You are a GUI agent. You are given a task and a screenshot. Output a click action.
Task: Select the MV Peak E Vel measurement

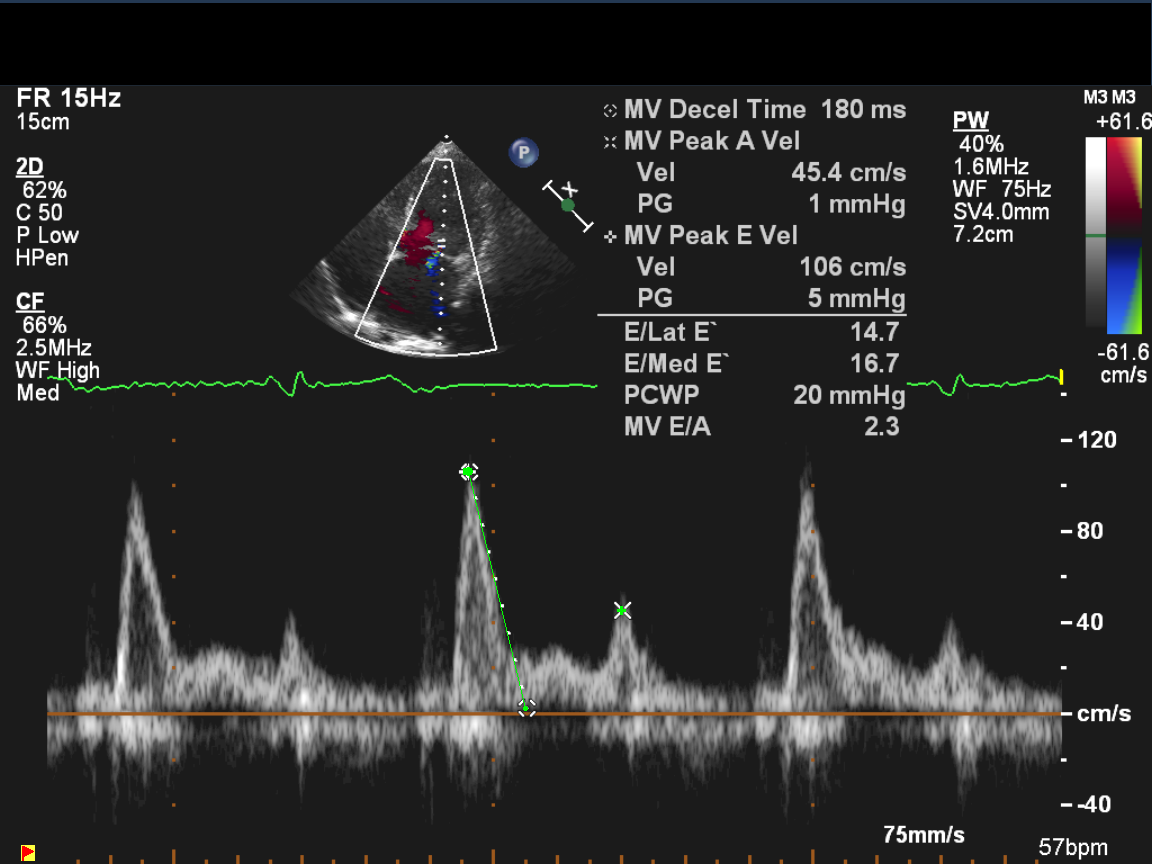[x=710, y=235]
